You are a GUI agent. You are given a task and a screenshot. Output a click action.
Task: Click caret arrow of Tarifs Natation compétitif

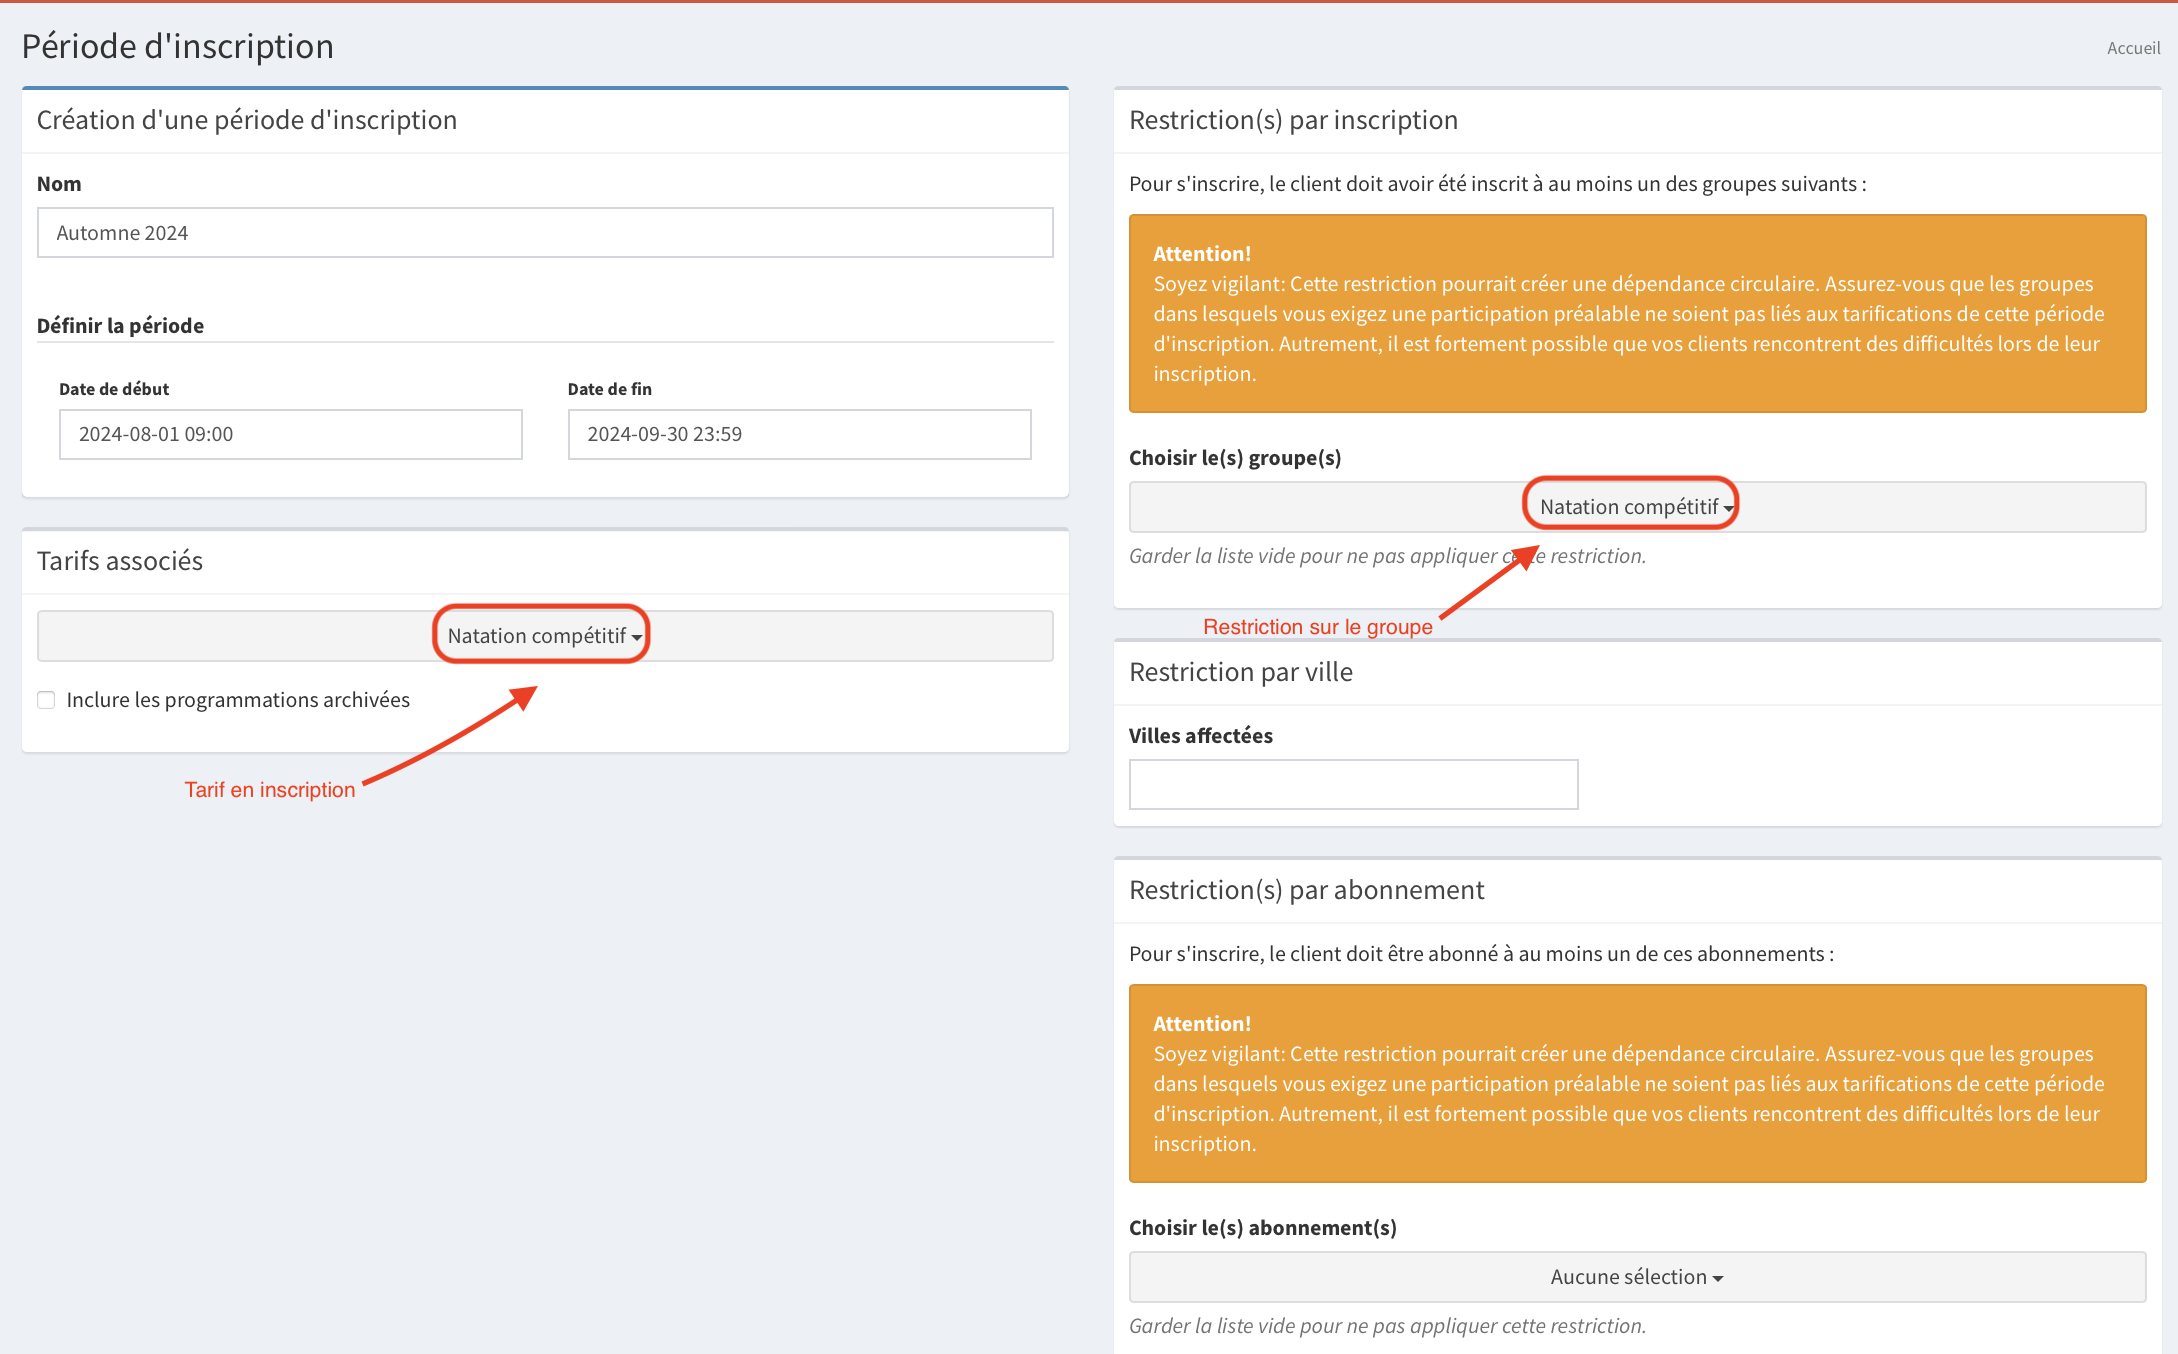tap(637, 638)
